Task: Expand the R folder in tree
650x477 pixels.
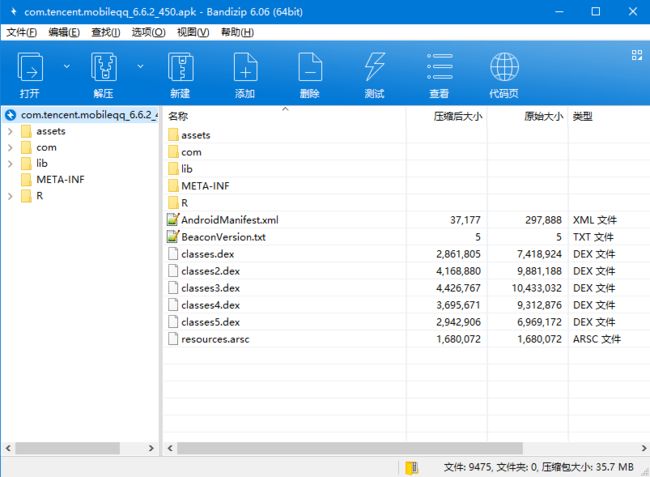Action: 10,196
